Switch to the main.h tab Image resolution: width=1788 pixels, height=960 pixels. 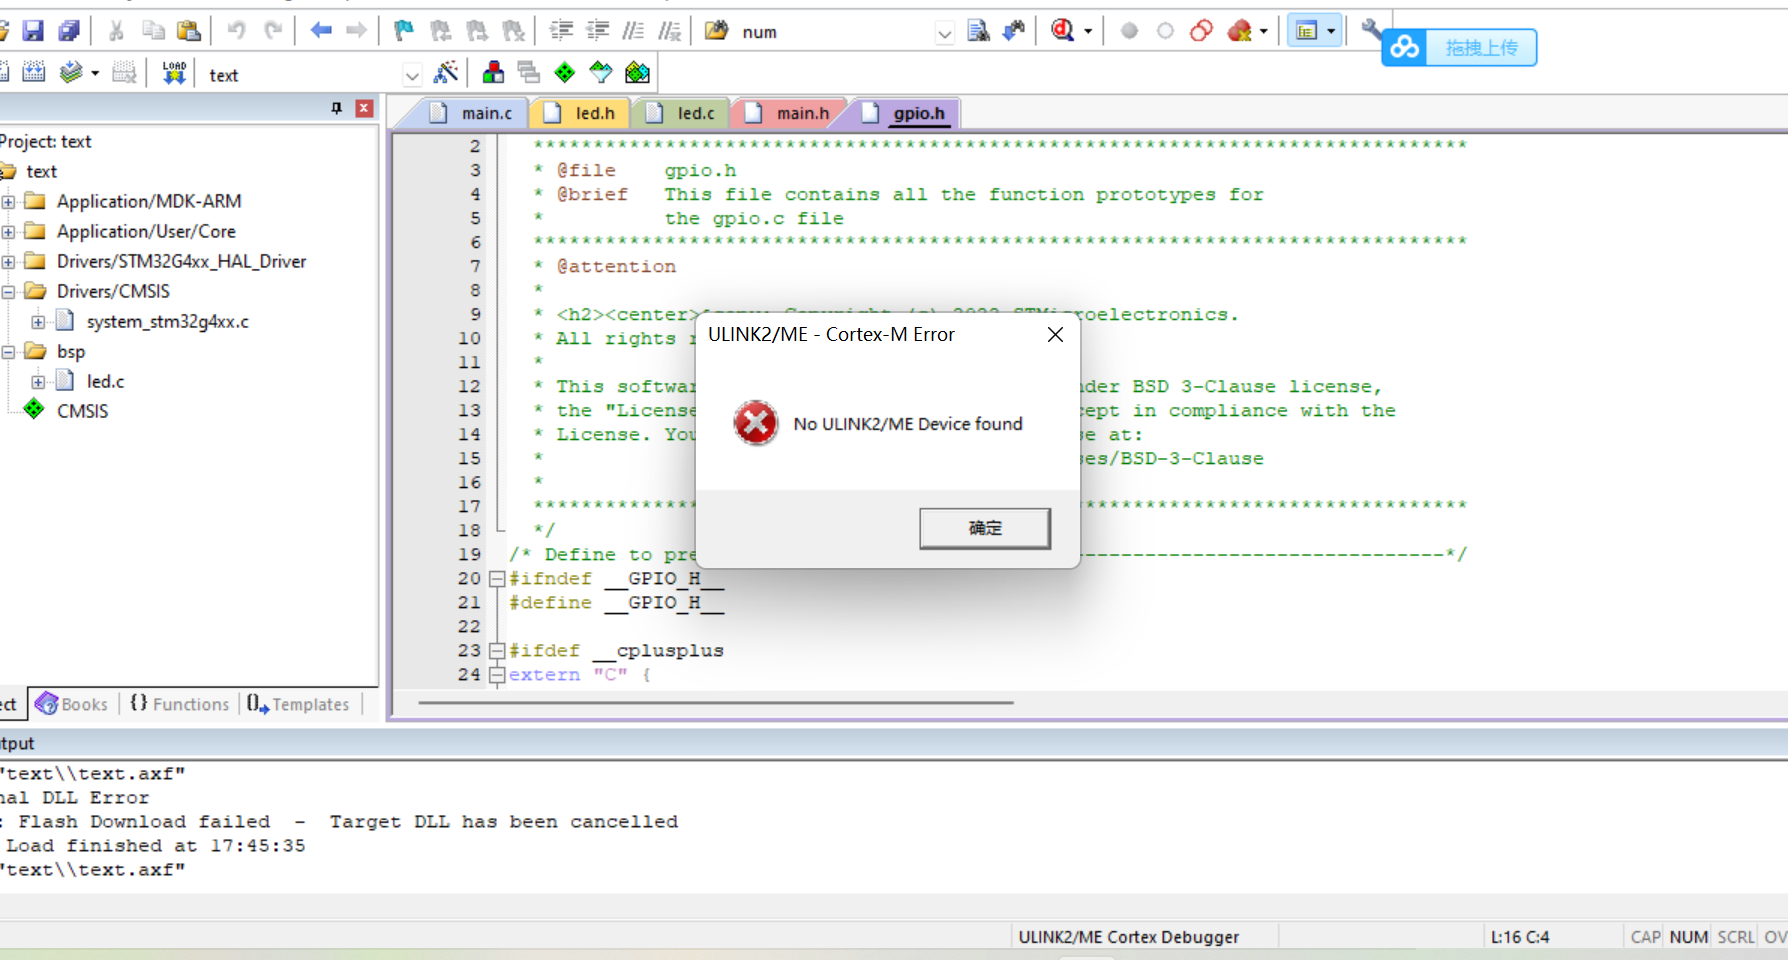click(x=789, y=113)
